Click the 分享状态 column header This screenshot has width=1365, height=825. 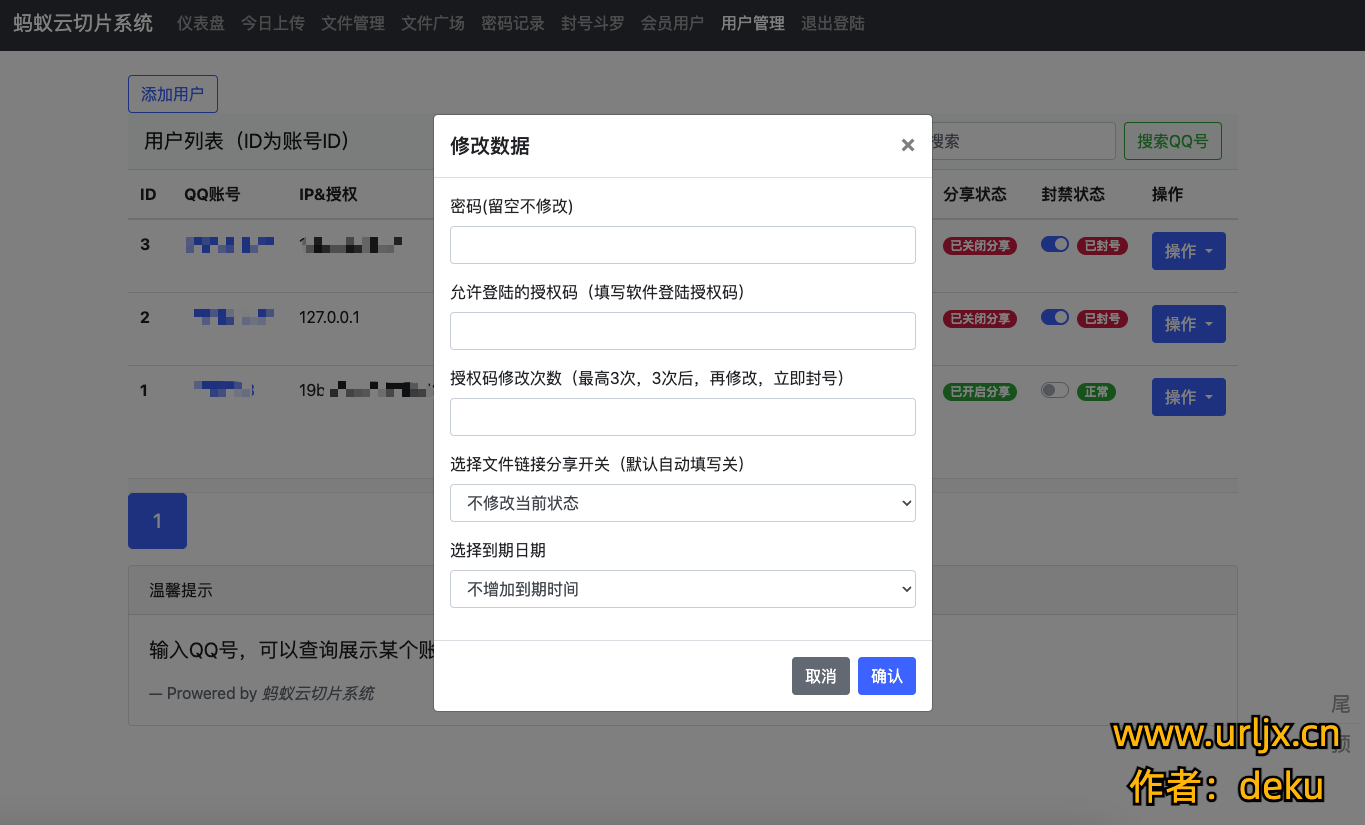[975, 194]
